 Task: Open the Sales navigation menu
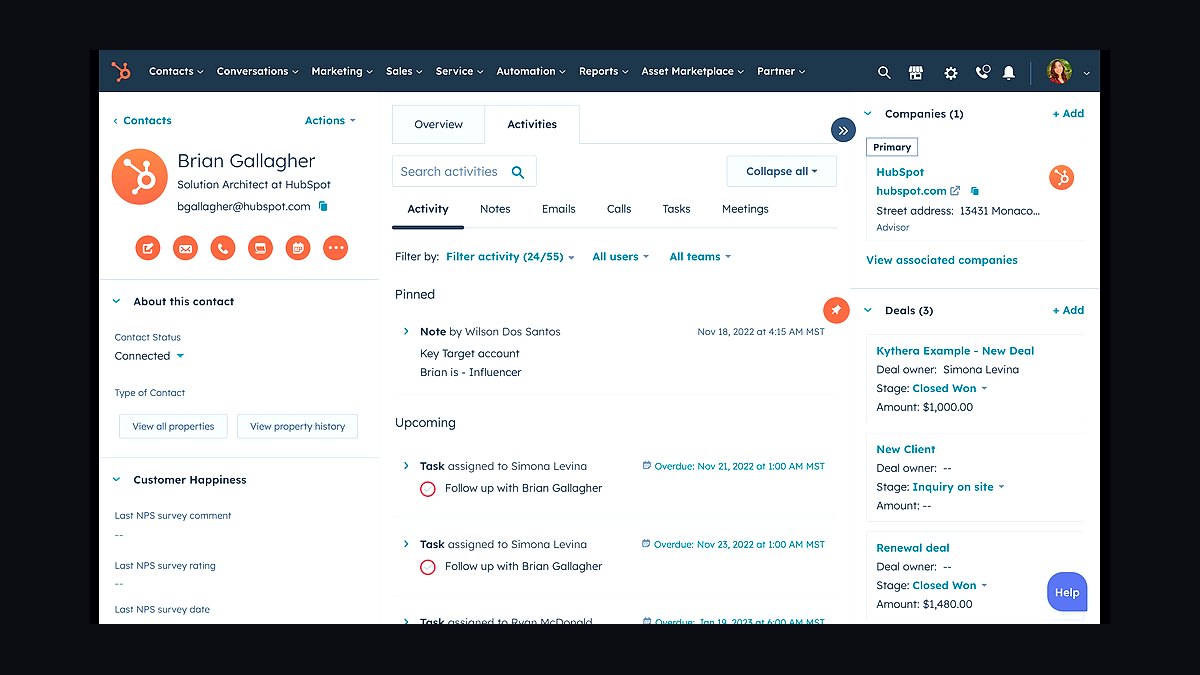coord(404,72)
